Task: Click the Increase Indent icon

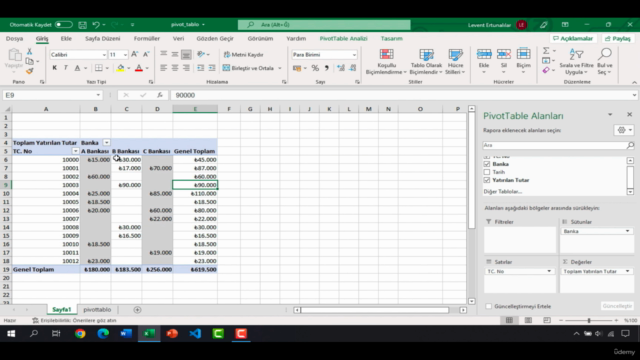Action: click(x=212, y=68)
